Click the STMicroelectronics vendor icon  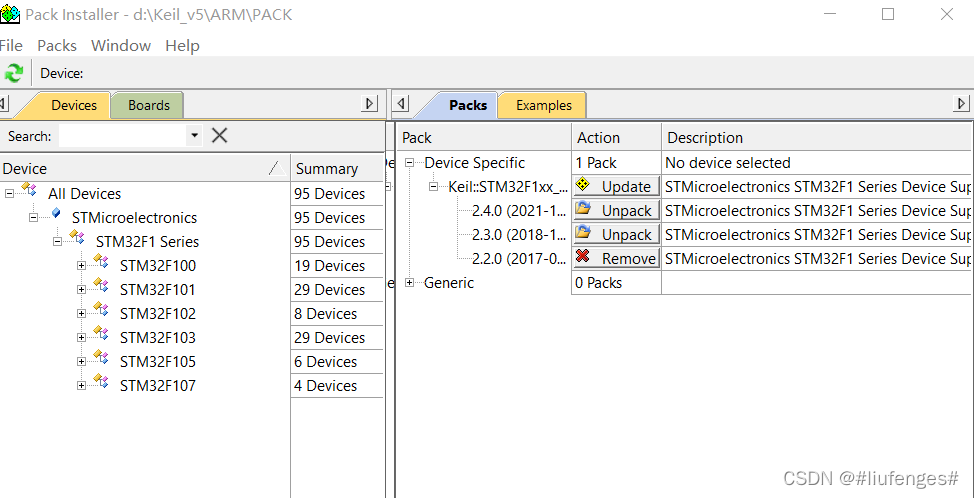coord(56,214)
